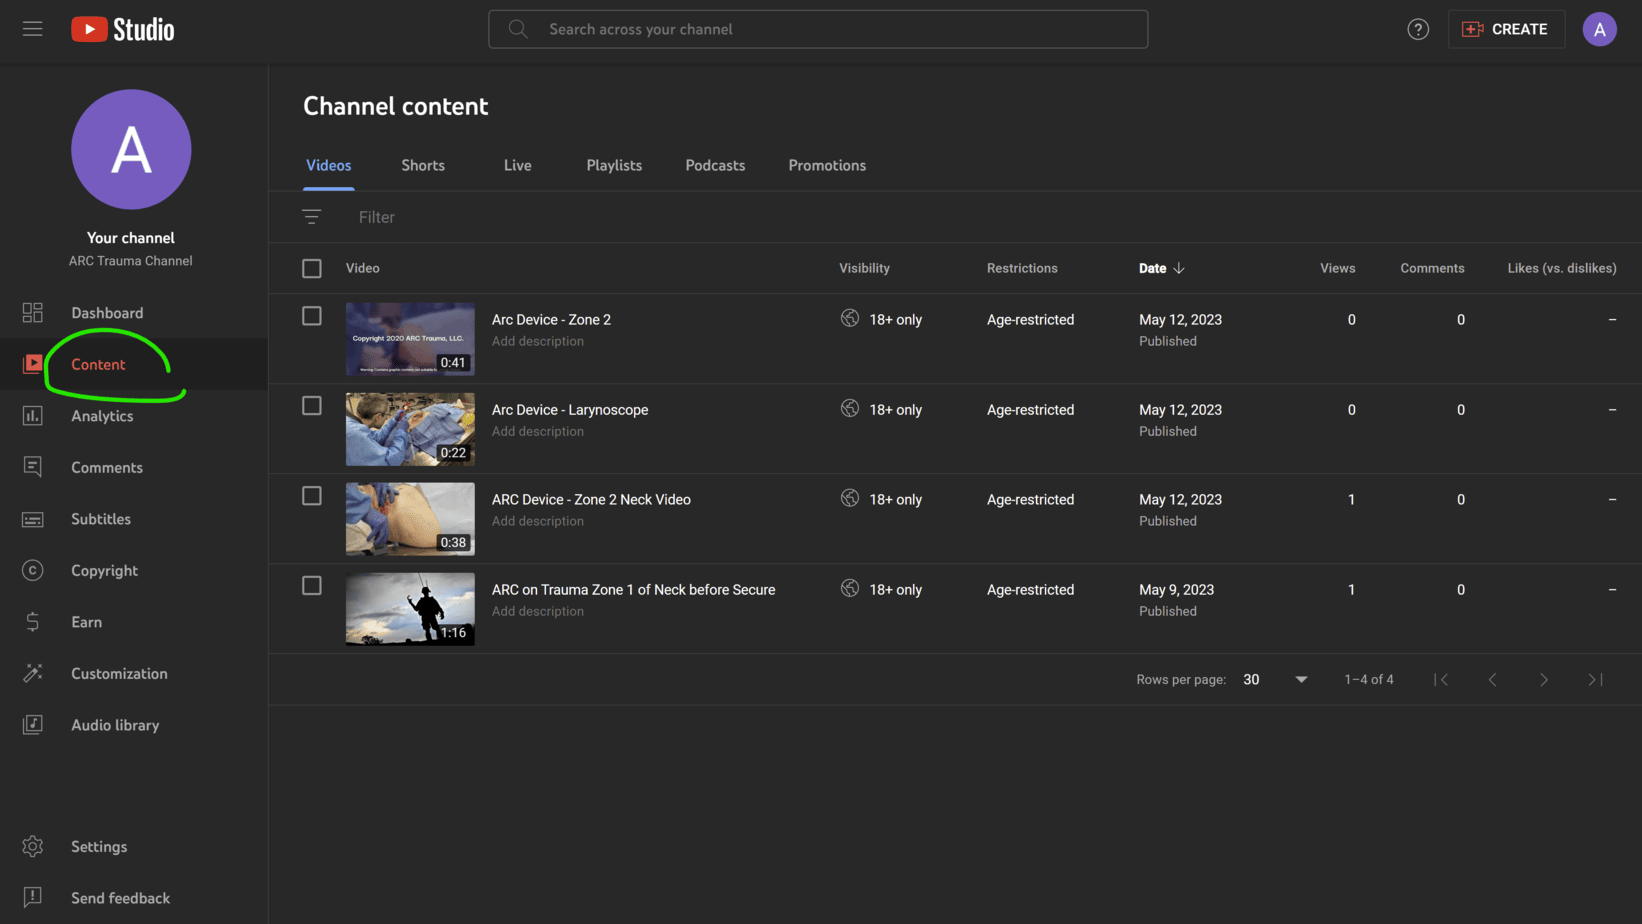This screenshot has width=1642, height=924.
Task: Open the Rows per page dropdown
Action: (1275, 680)
